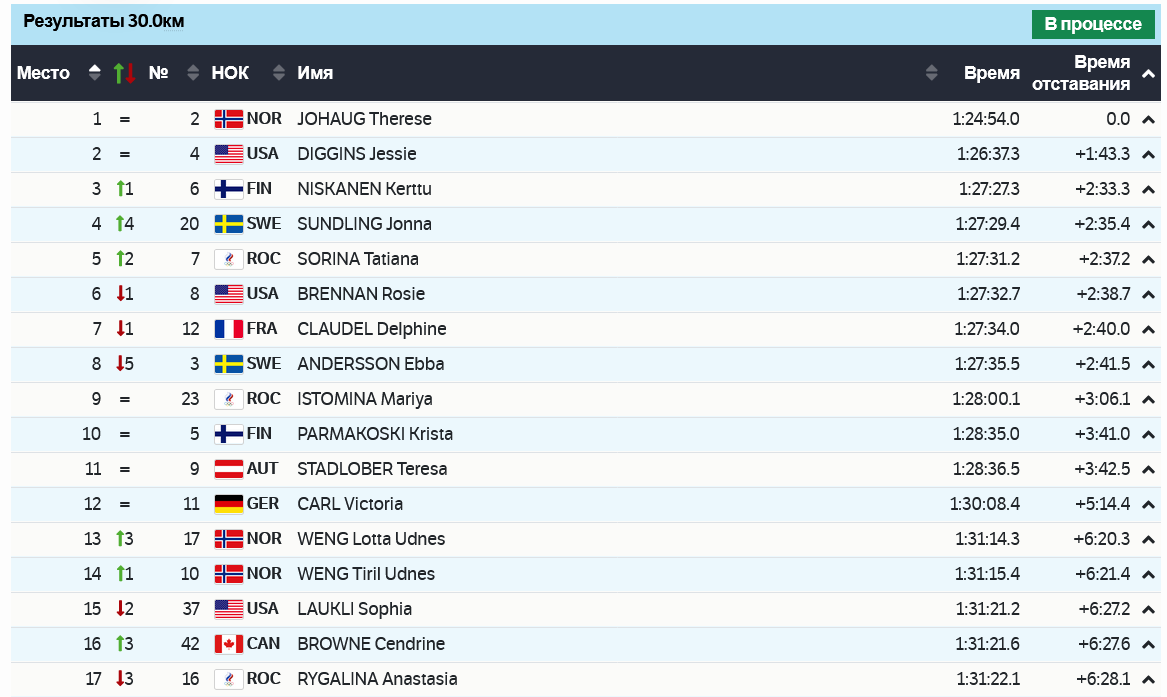Image resolution: width=1167 pixels, height=697 pixels.
Task: Click Austria flag beside STADLOBER Teresa
Action: 229,469
